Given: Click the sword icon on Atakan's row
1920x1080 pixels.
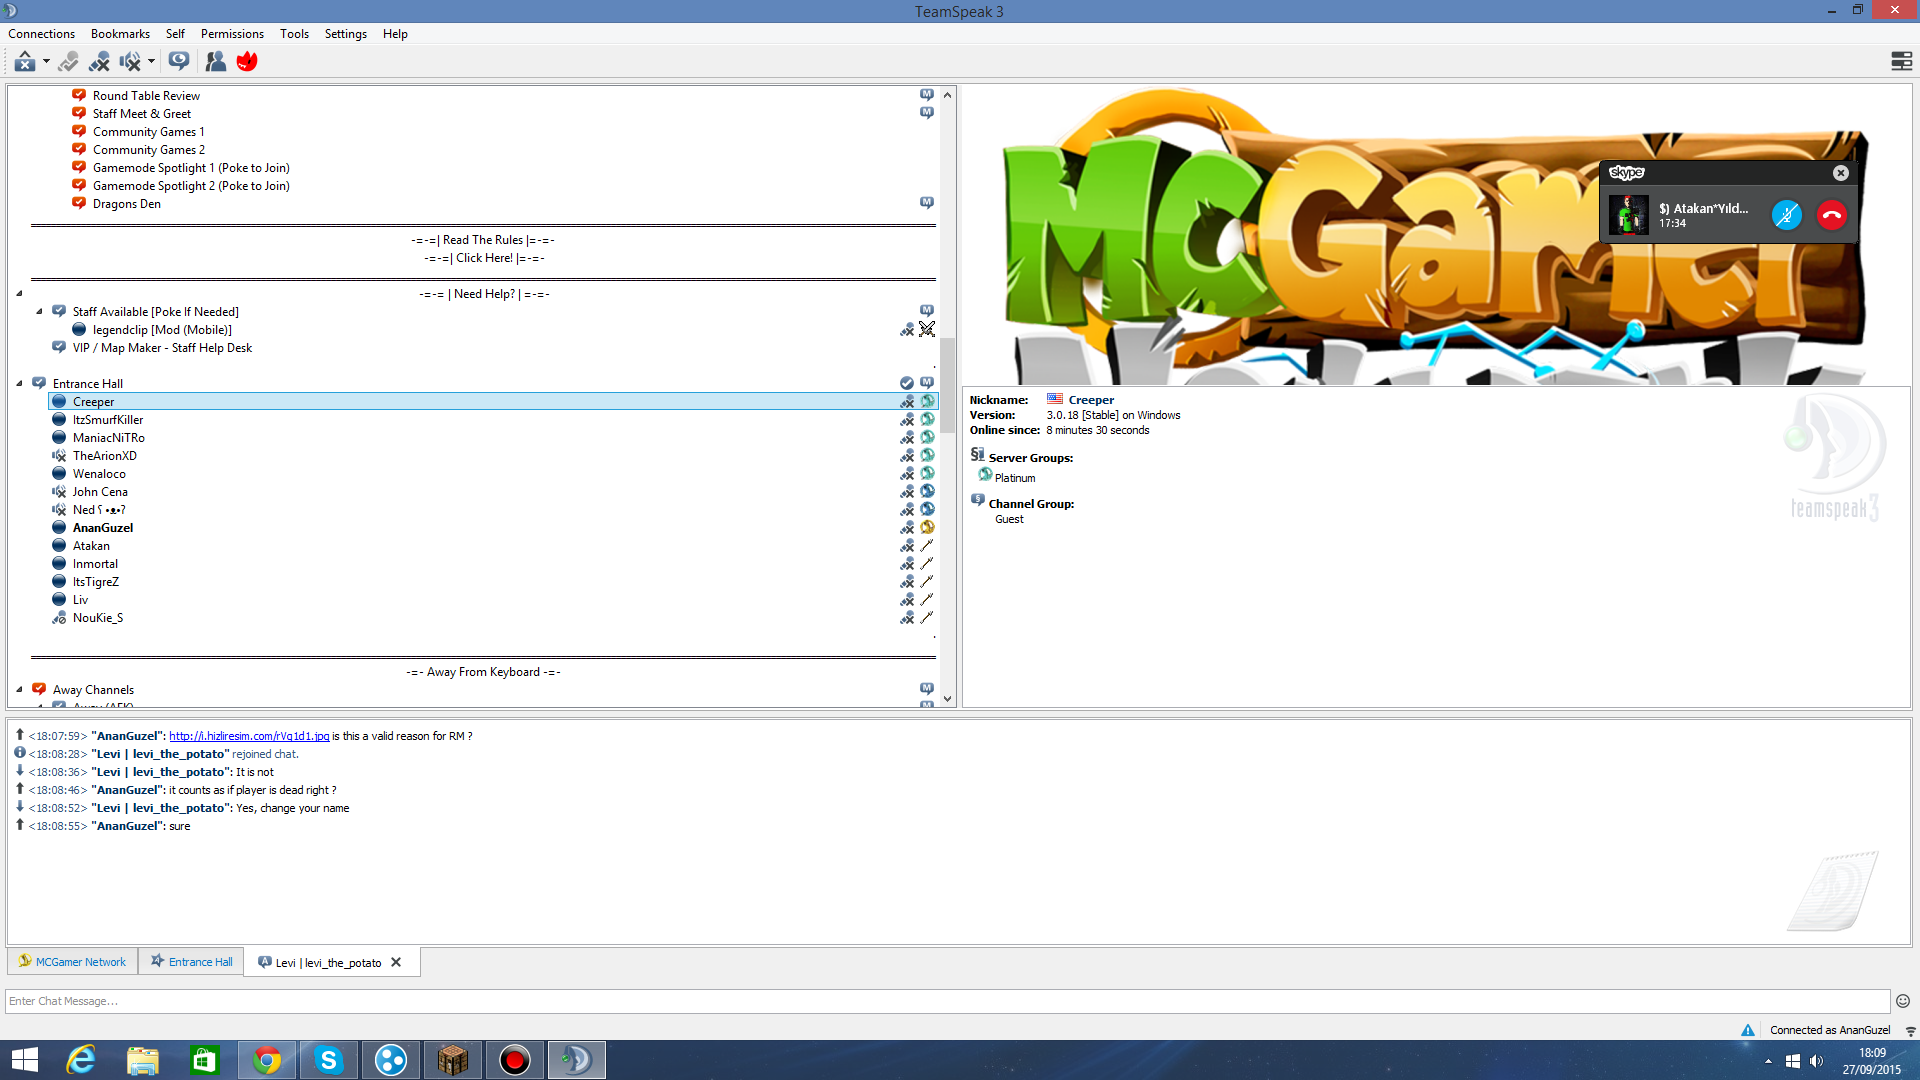Looking at the screenshot, I should click(927, 546).
